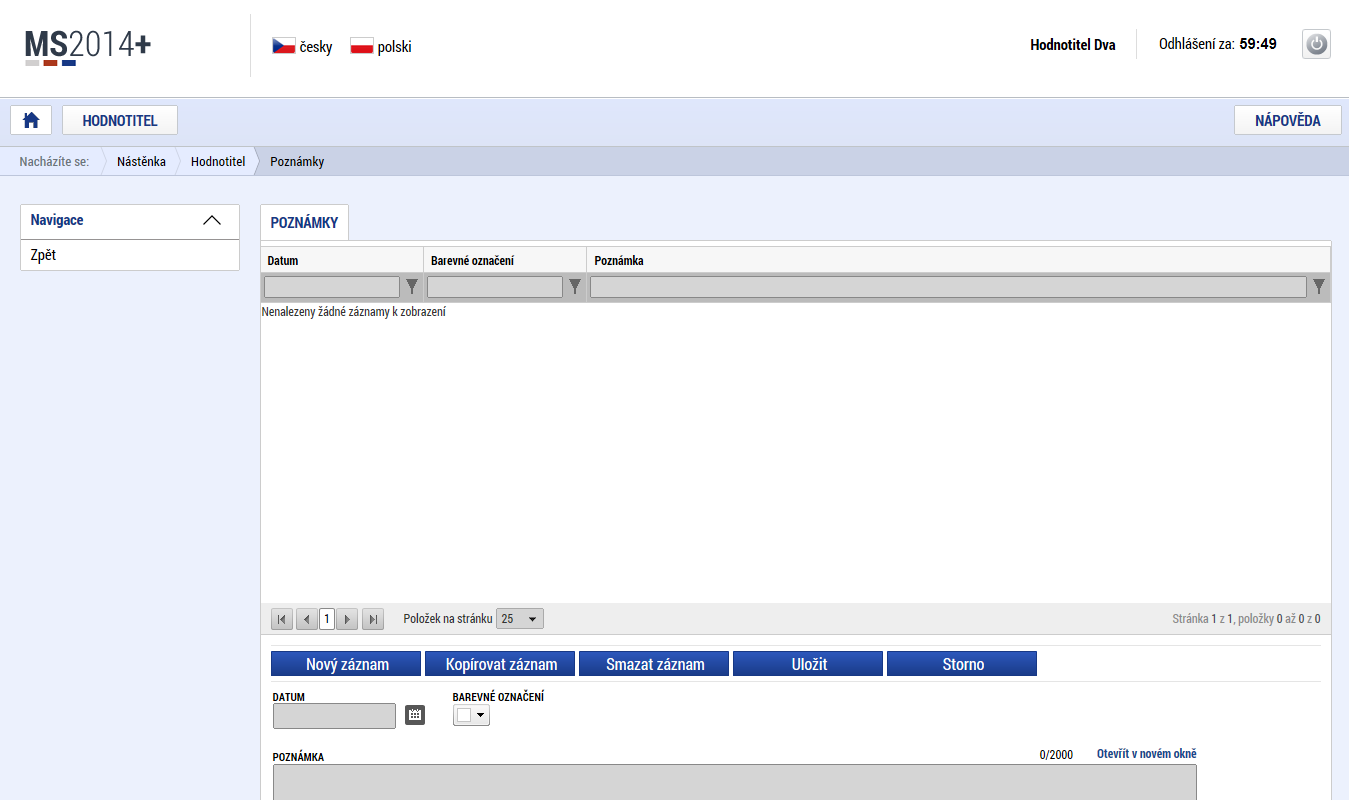Viewport: 1349px width, 800px height.
Task: Open the calendar date picker icon
Action: tap(415, 715)
